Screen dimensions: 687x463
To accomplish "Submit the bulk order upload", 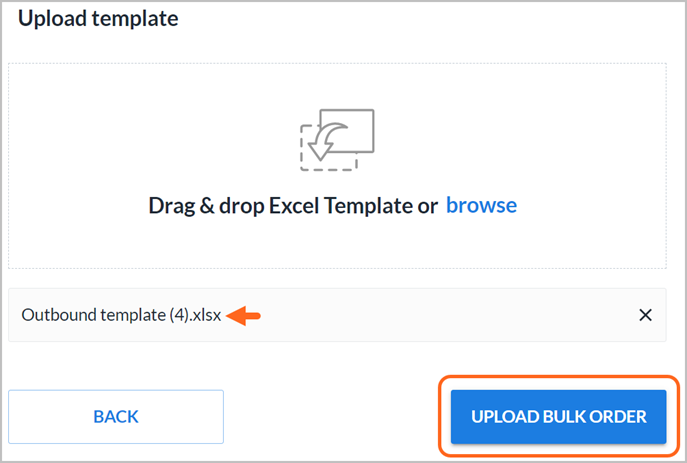I will [x=559, y=417].
